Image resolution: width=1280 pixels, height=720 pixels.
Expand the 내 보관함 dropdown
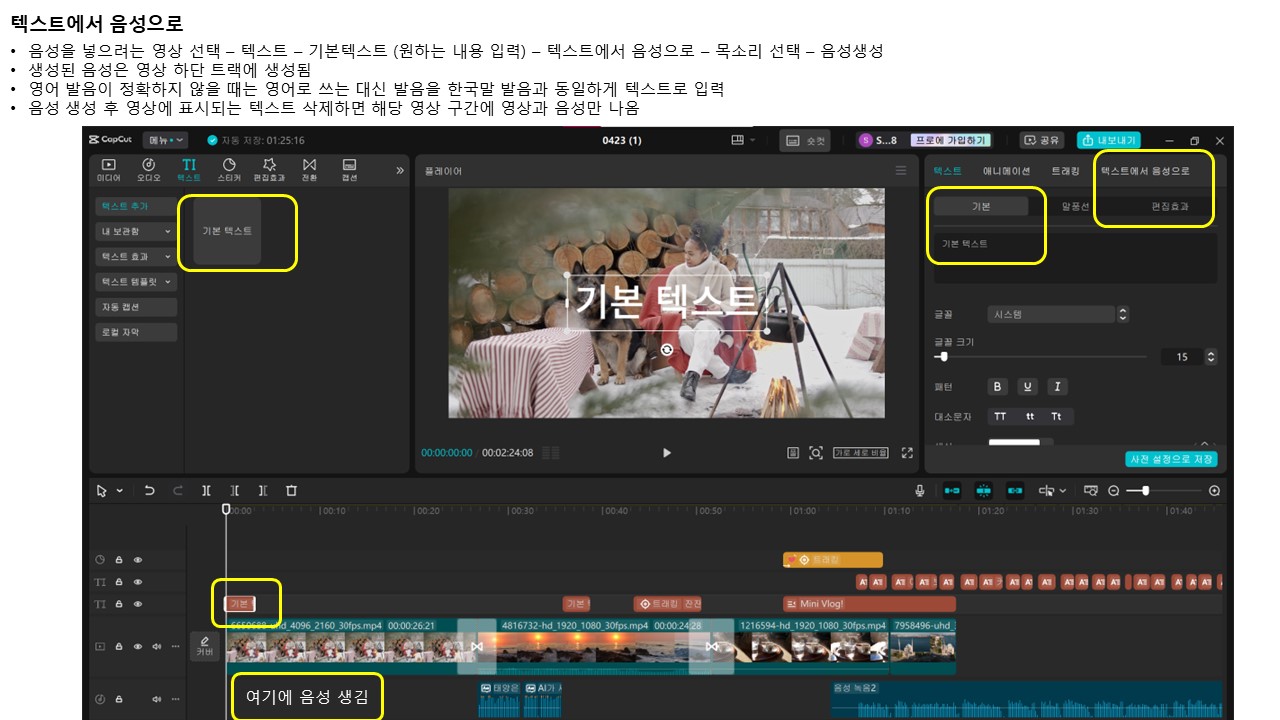pyautogui.click(x=136, y=232)
